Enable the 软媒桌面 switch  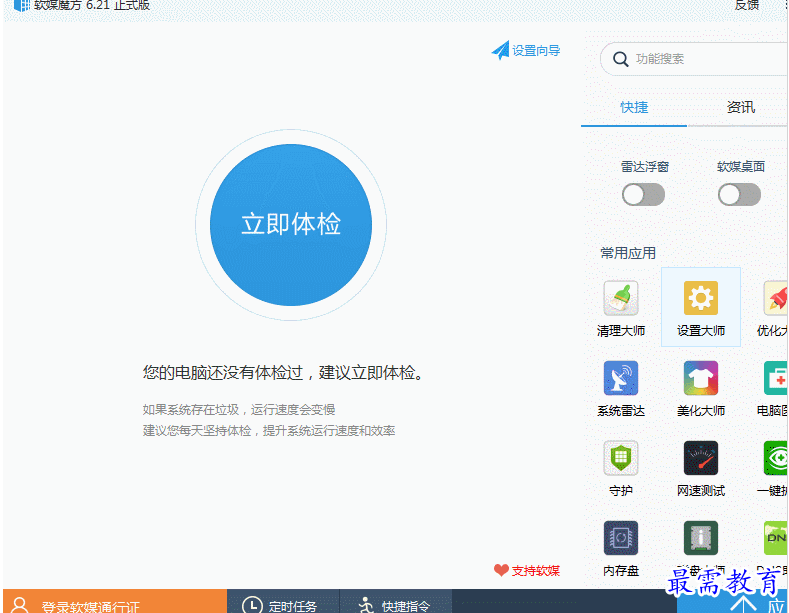pos(739,195)
